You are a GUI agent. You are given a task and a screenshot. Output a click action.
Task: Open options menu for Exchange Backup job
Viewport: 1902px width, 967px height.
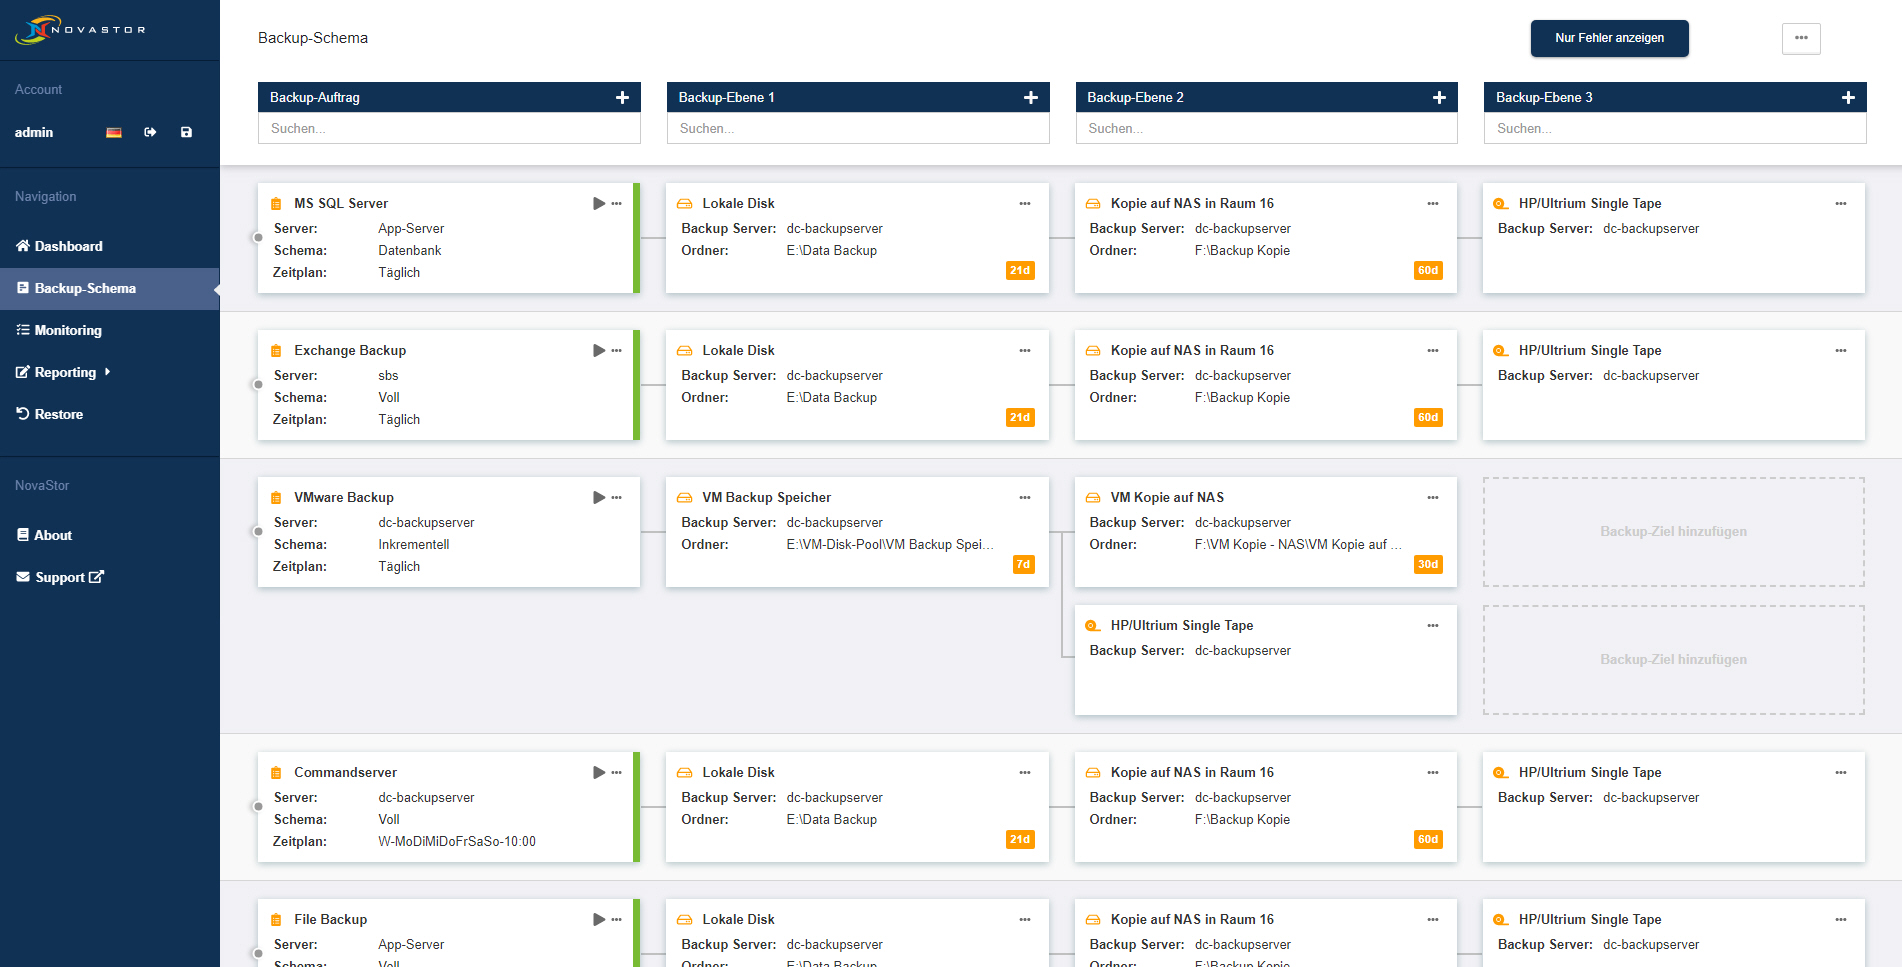click(x=617, y=350)
